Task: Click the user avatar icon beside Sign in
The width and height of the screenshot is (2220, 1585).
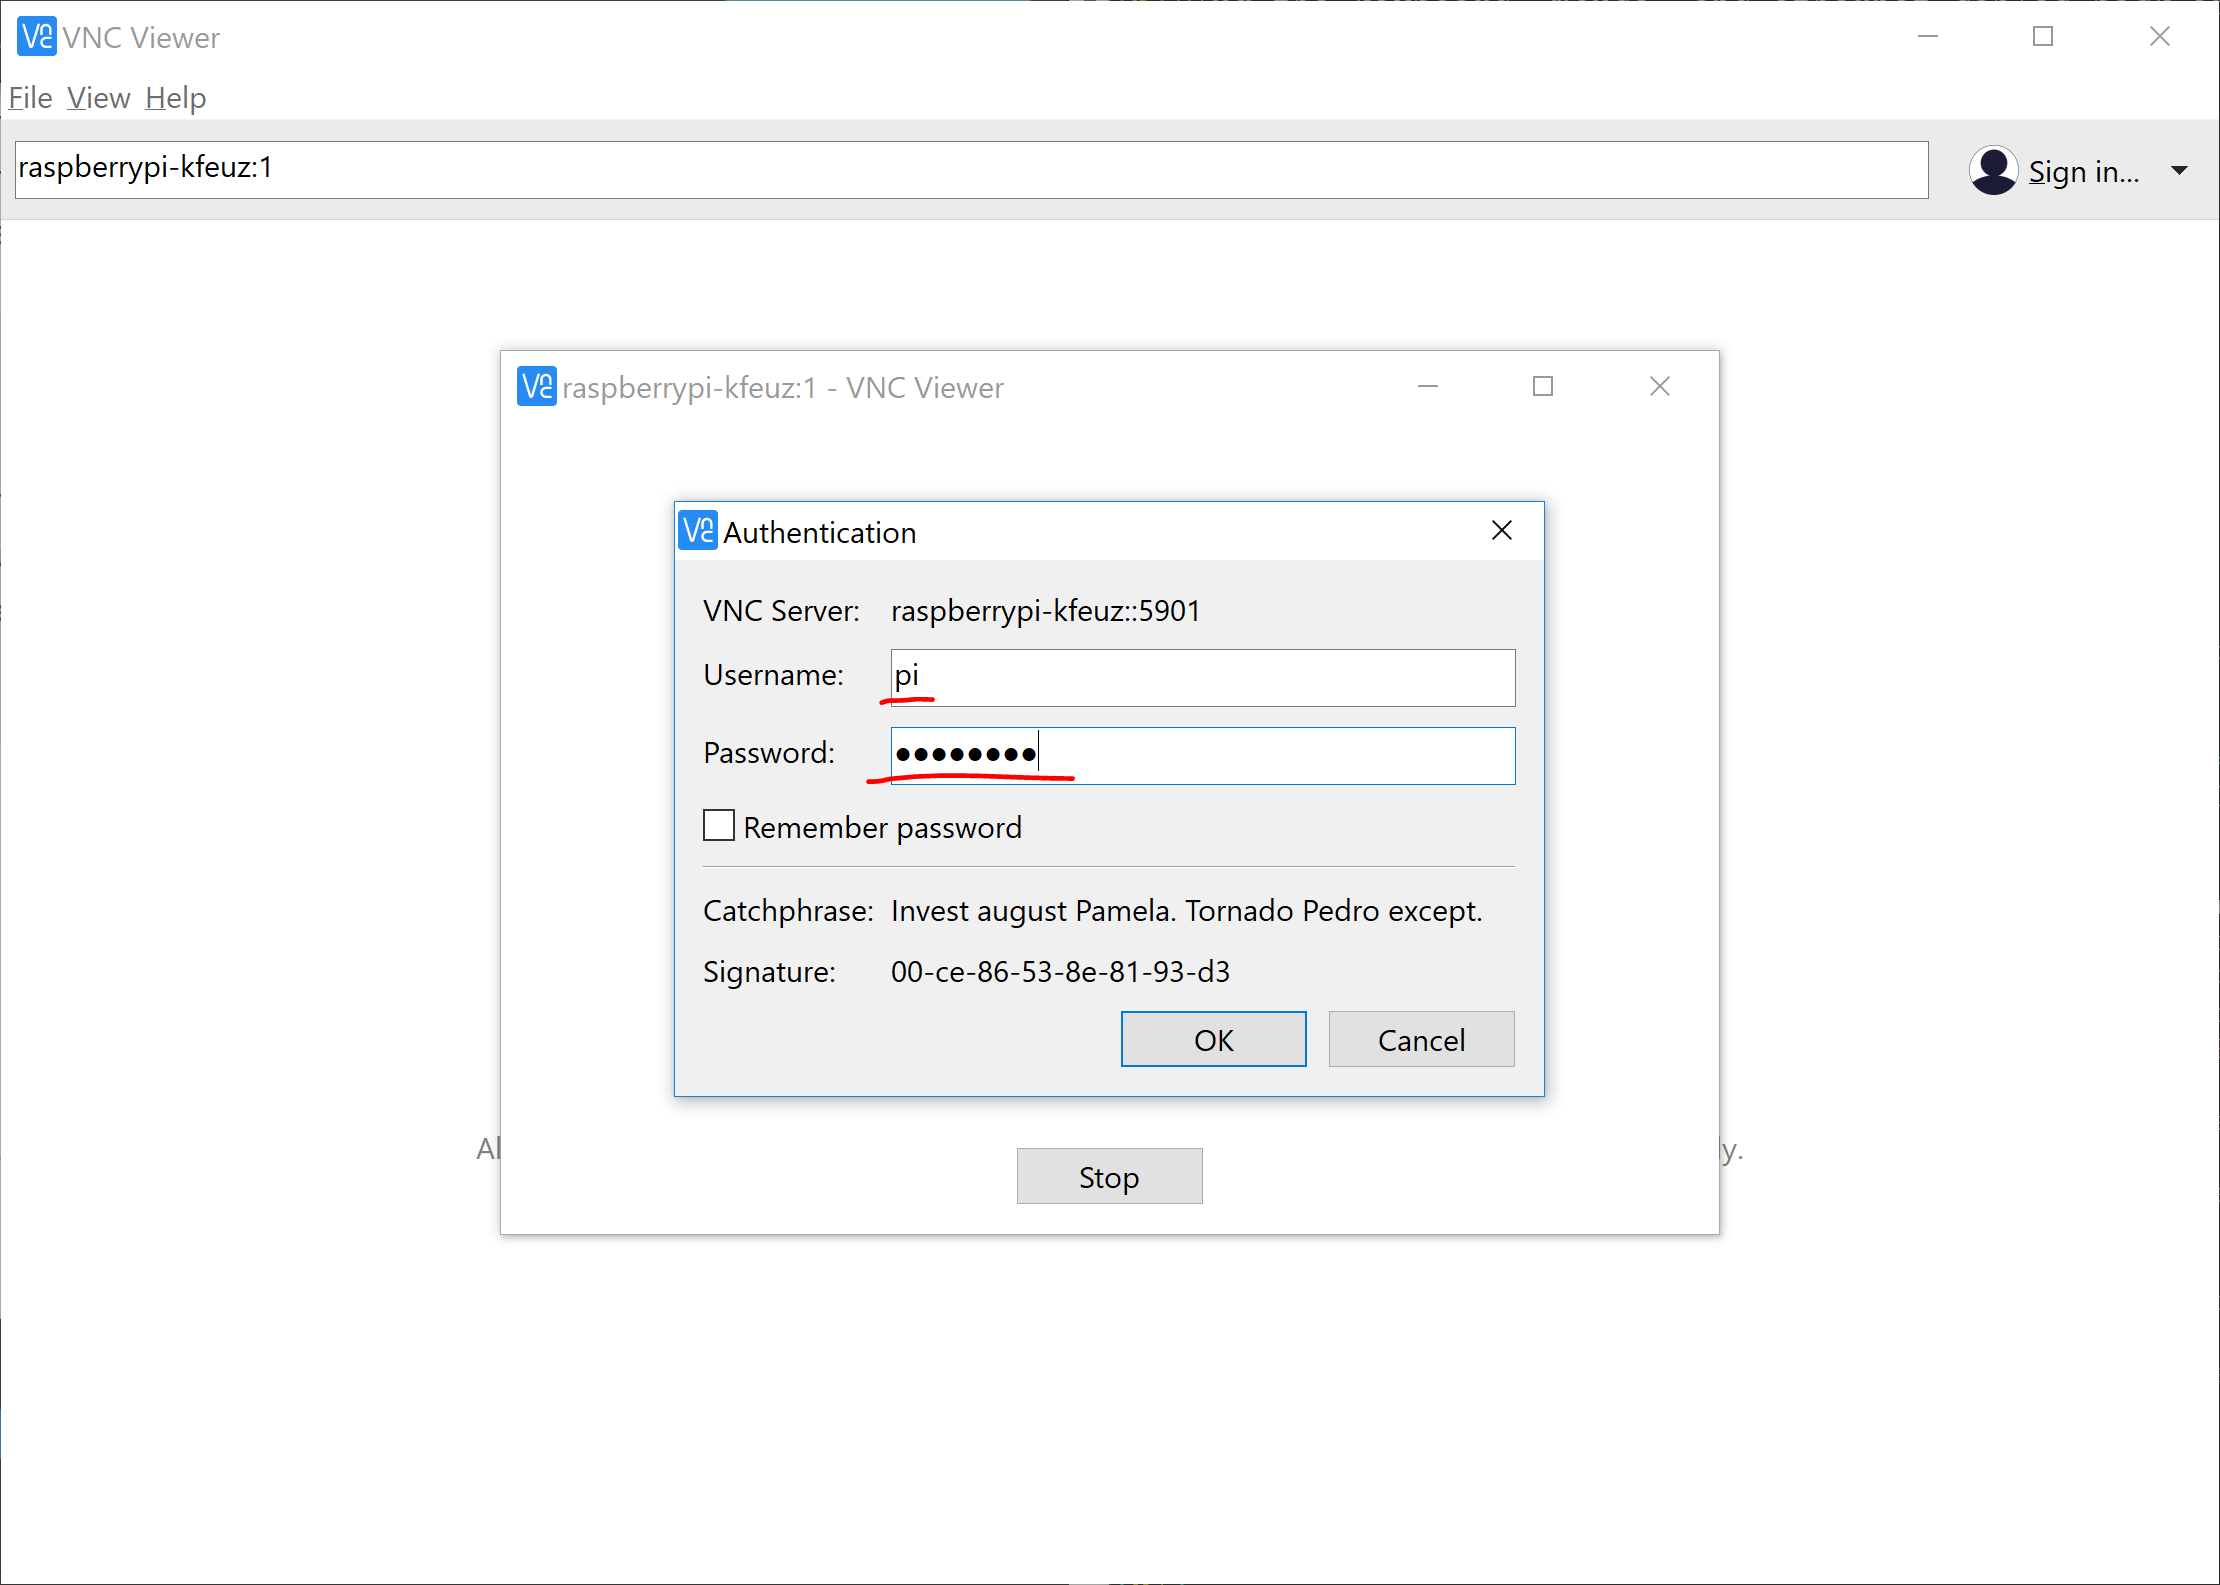Action: (x=1994, y=171)
